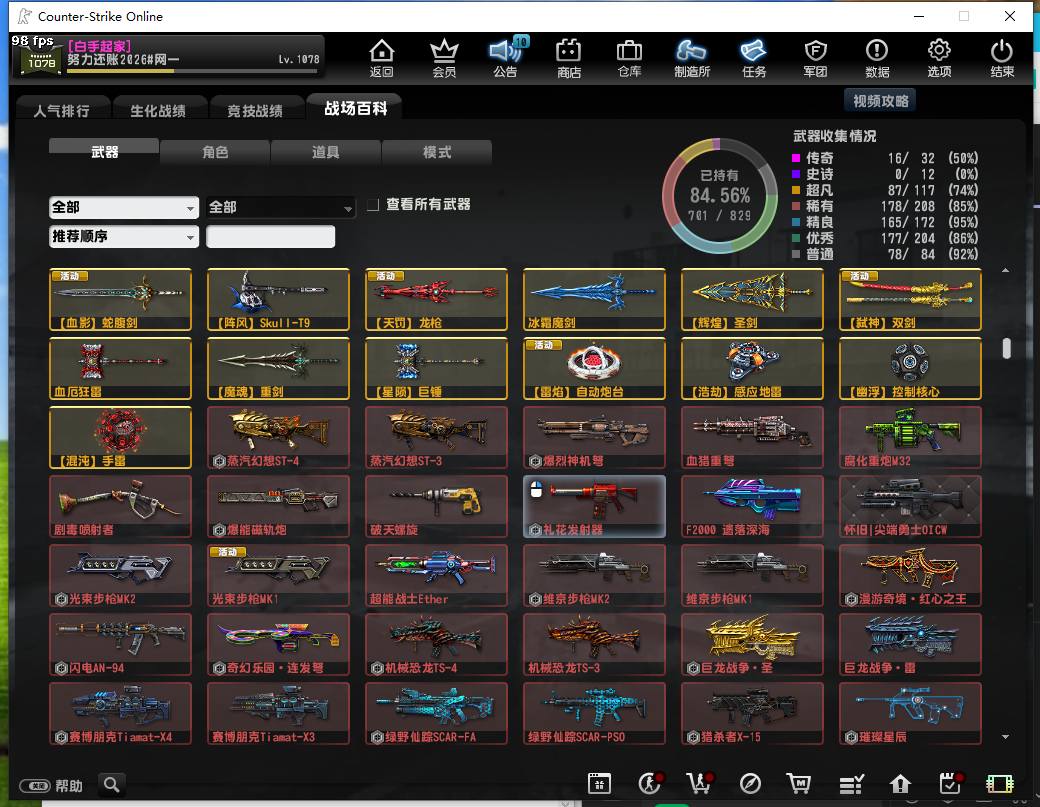Toggle the 帮助 help switch
Viewport: 1040px width, 807px height.
tap(34, 786)
